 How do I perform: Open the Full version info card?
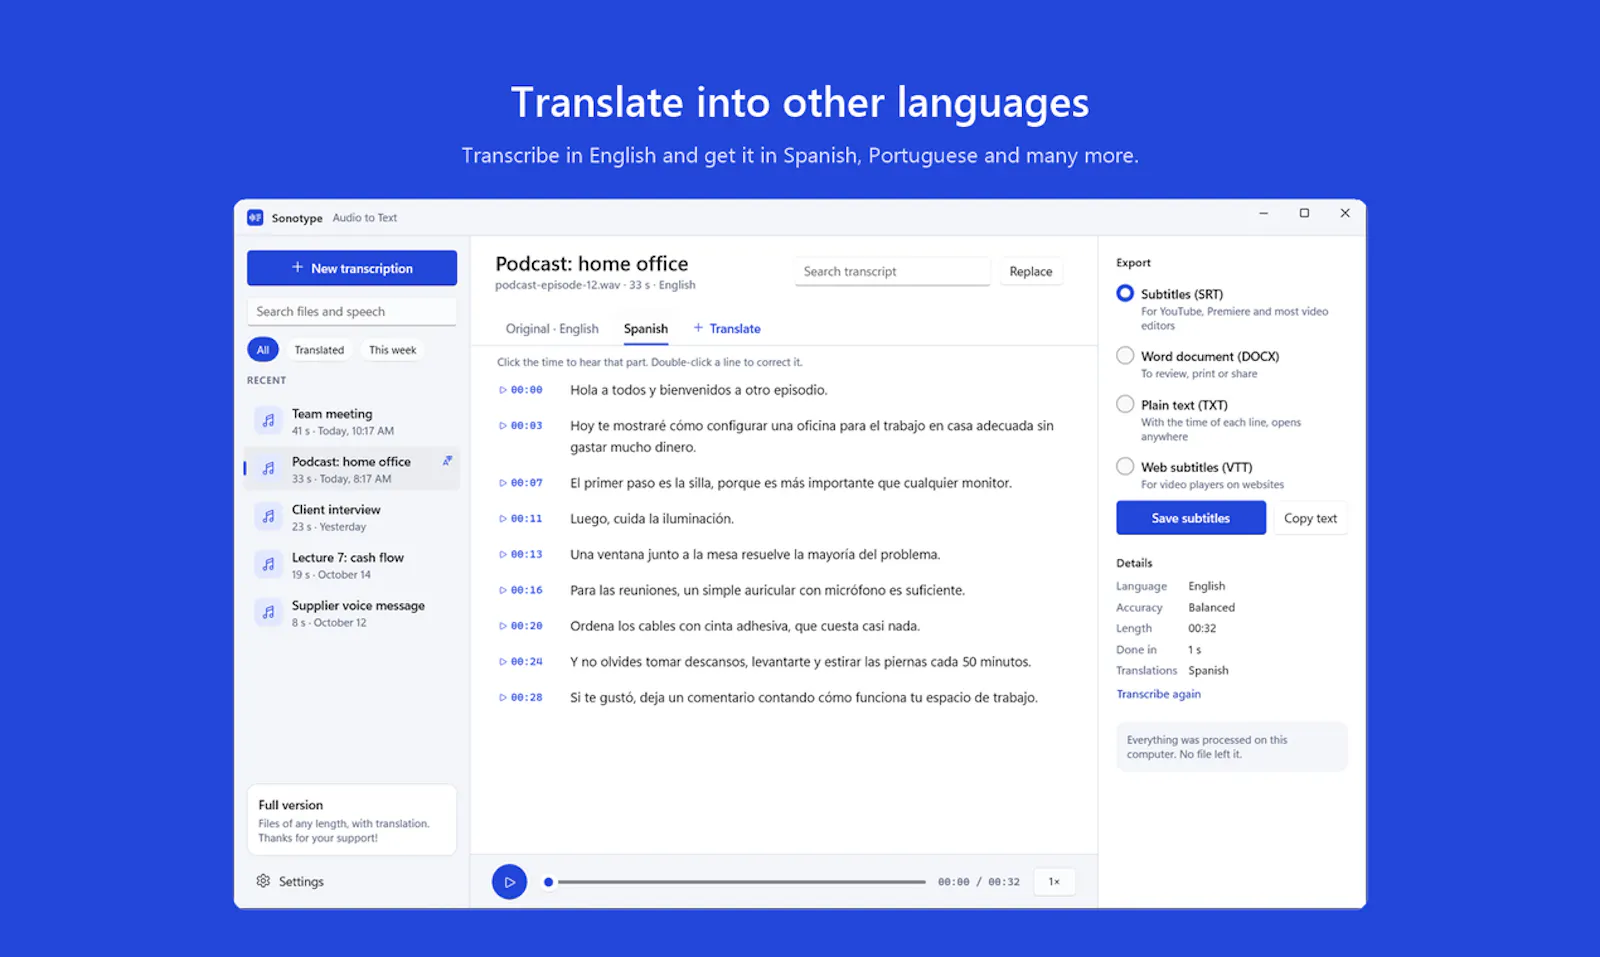click(x=352, y=820)
